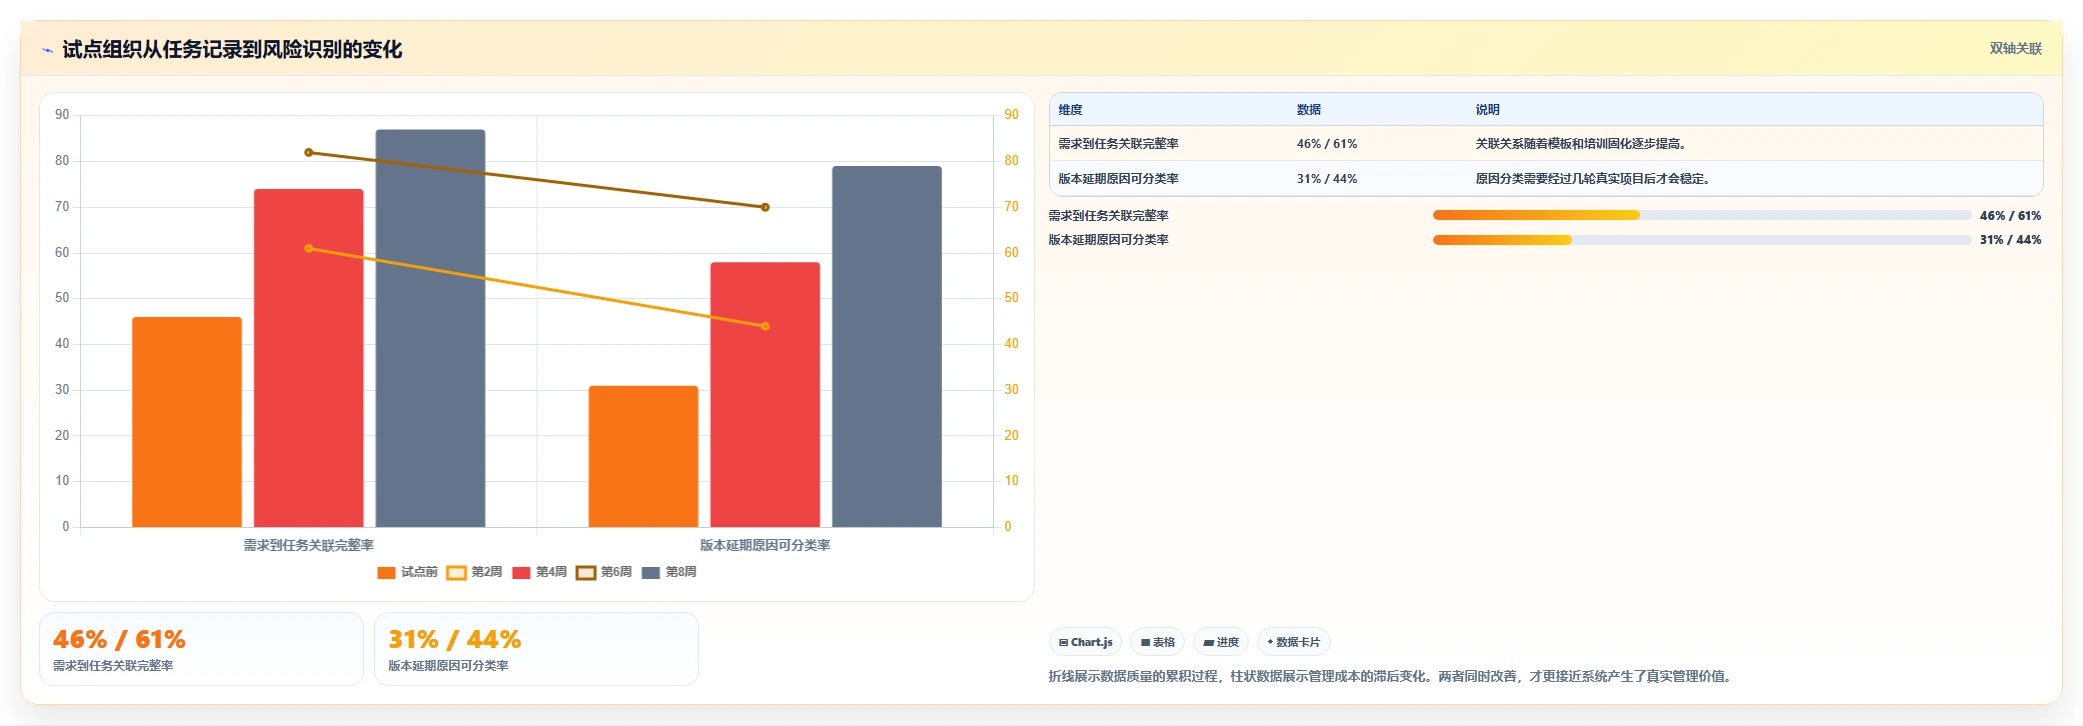Screen dimensions: 2083x726
Task: Click the yellow 第2周 line point at 44
Action: pos(765,326)
